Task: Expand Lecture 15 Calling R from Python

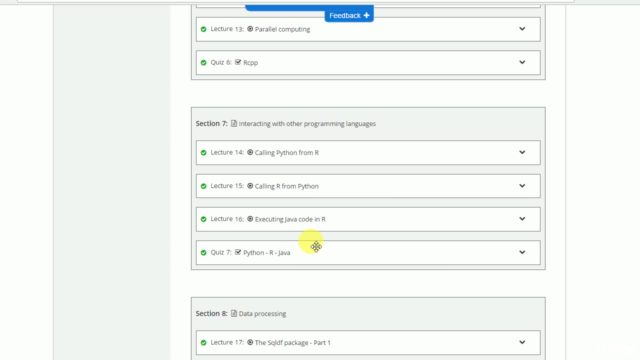Action: tap(522, 186)
